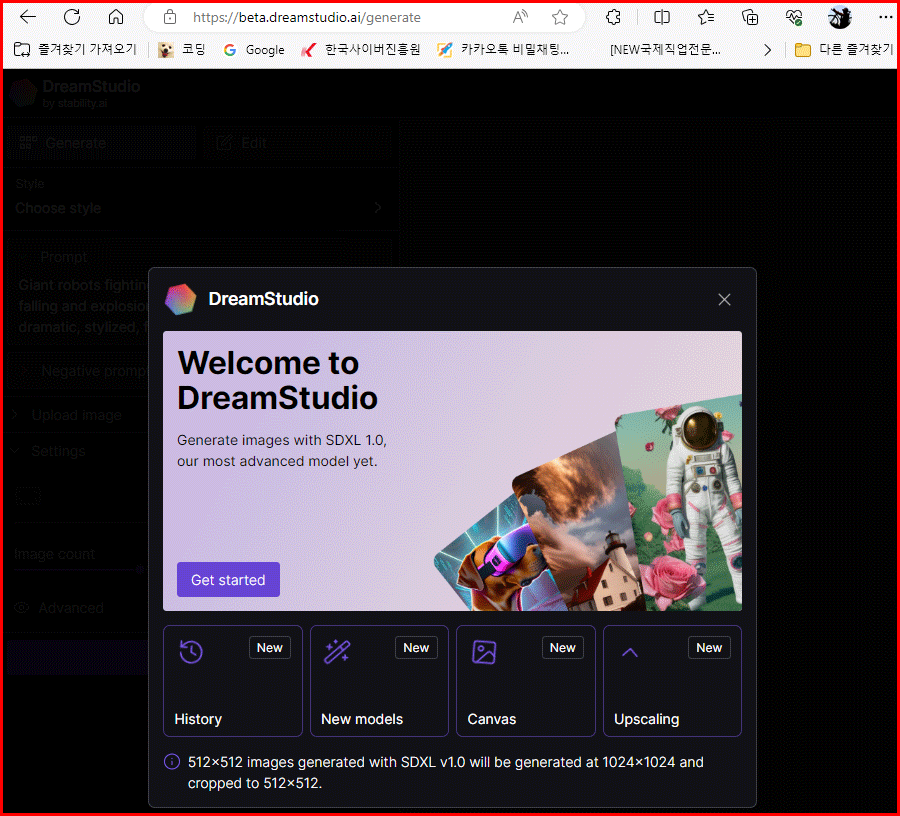Viewport: 900px width, 816px height.
Task: View site info via lock icon
Action: 170,18
